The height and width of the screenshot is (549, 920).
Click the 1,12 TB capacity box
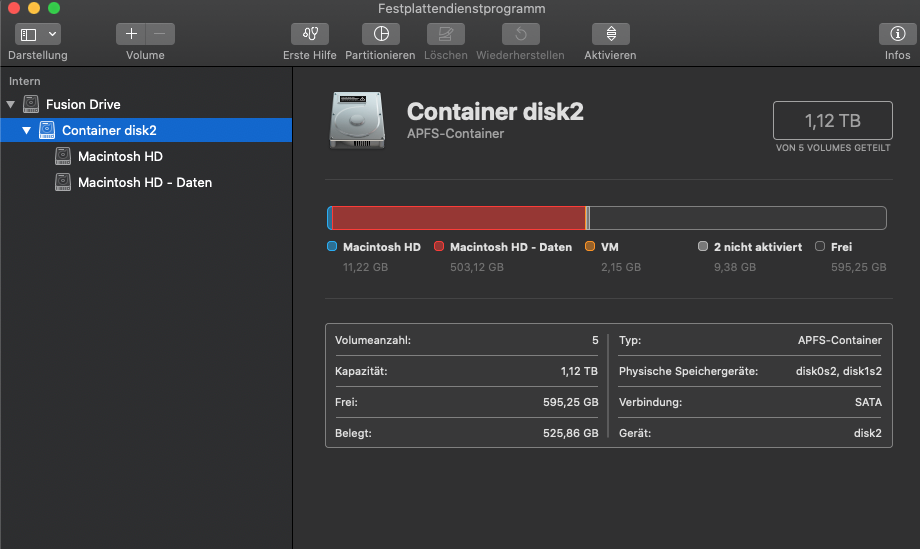832,121
